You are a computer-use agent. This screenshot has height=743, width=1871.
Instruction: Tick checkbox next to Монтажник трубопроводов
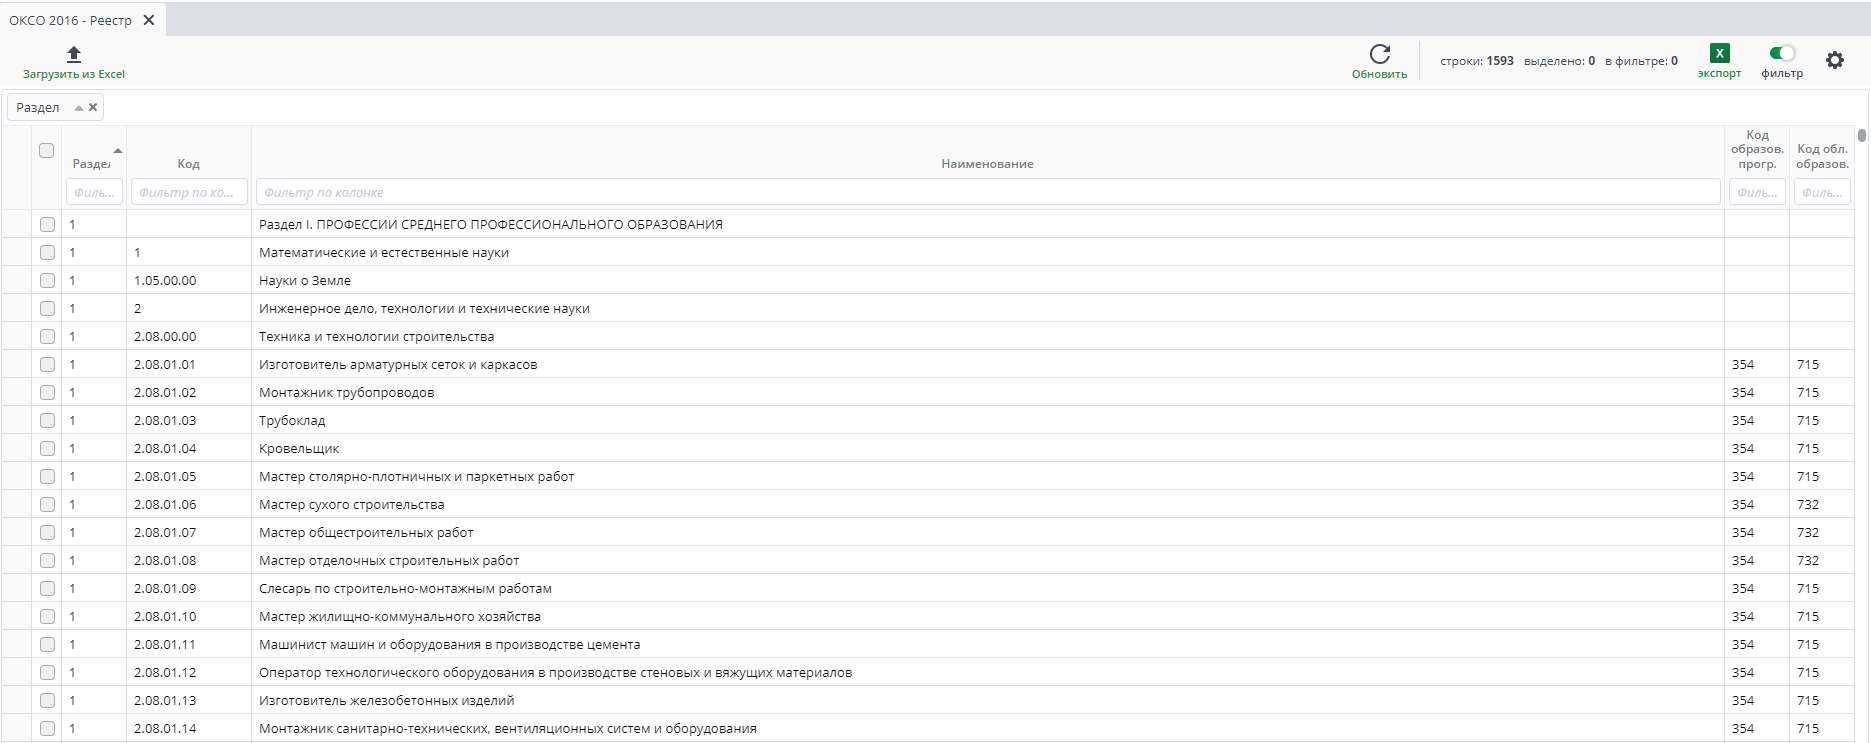[47, 392]
